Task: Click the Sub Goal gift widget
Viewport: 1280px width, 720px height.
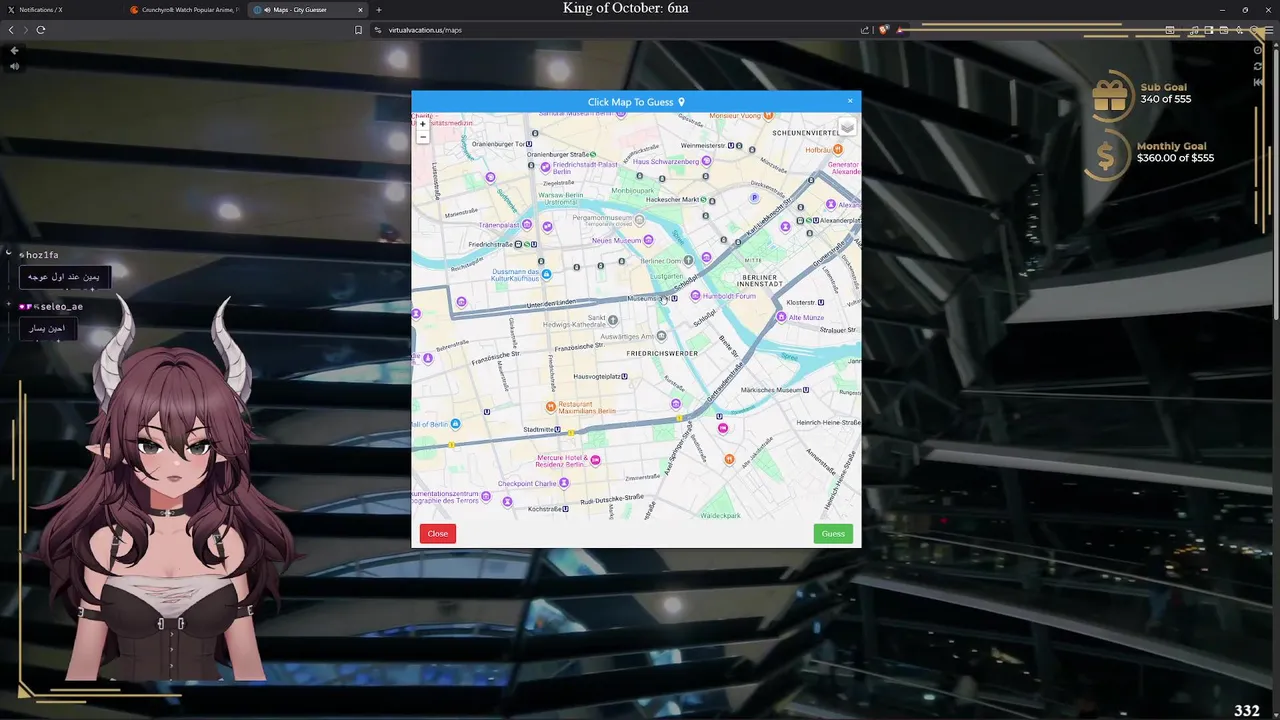Action: pyautogui.click(x=1141, y=96)
